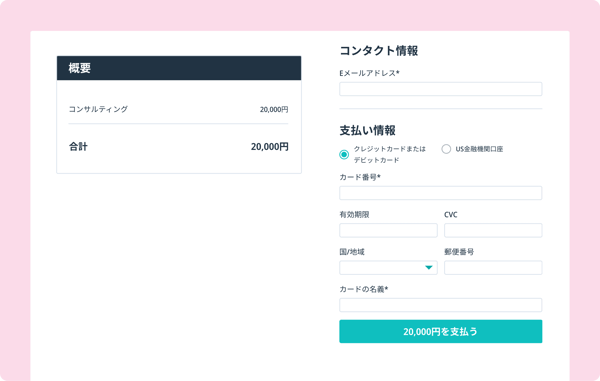This screenshot has width=600, height=381.
Task: Click the 支払い情報 heading
Action: click(367, 130)
